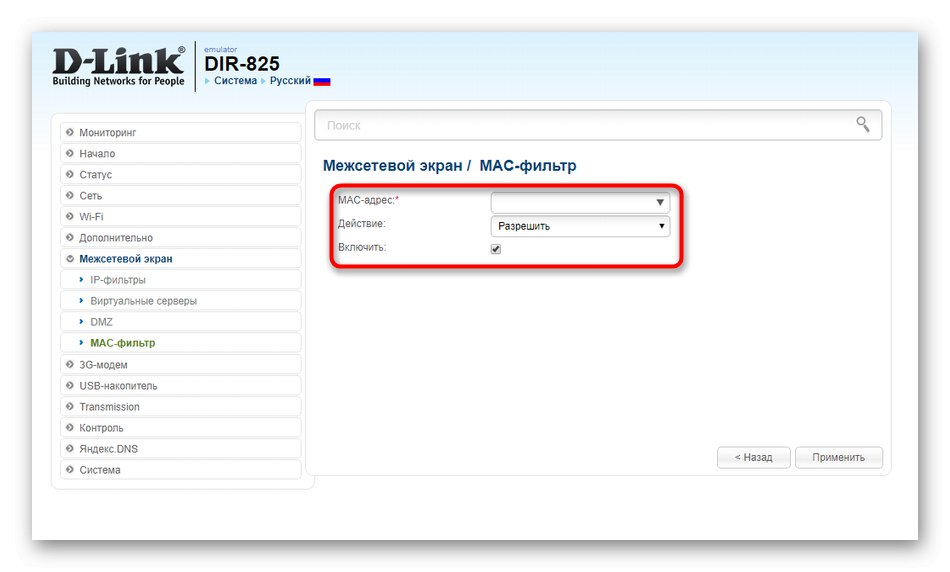Image resolution: width=950 pixels, height=572 pixels.
Task: Expand the Мониторинг section
Action: [x=181, y=132]
